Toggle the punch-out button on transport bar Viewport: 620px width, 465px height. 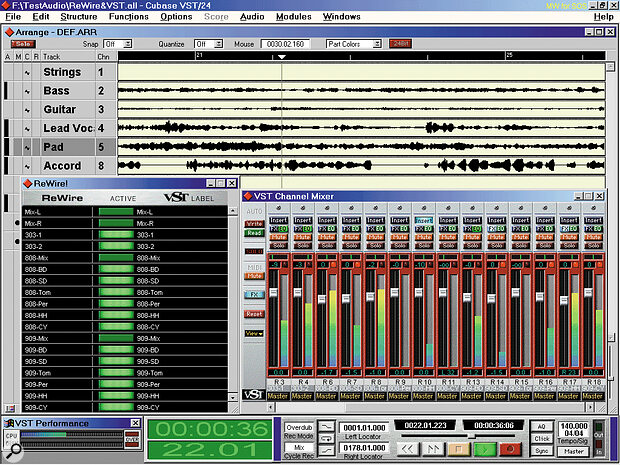coord(327,451)
